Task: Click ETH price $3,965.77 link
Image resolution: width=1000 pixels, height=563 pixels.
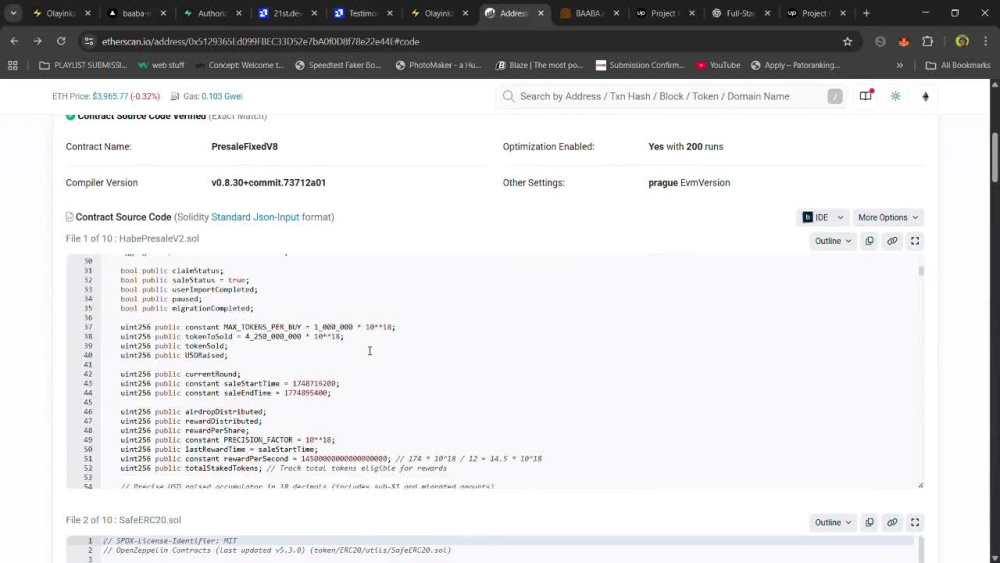Action: [110, 96]
